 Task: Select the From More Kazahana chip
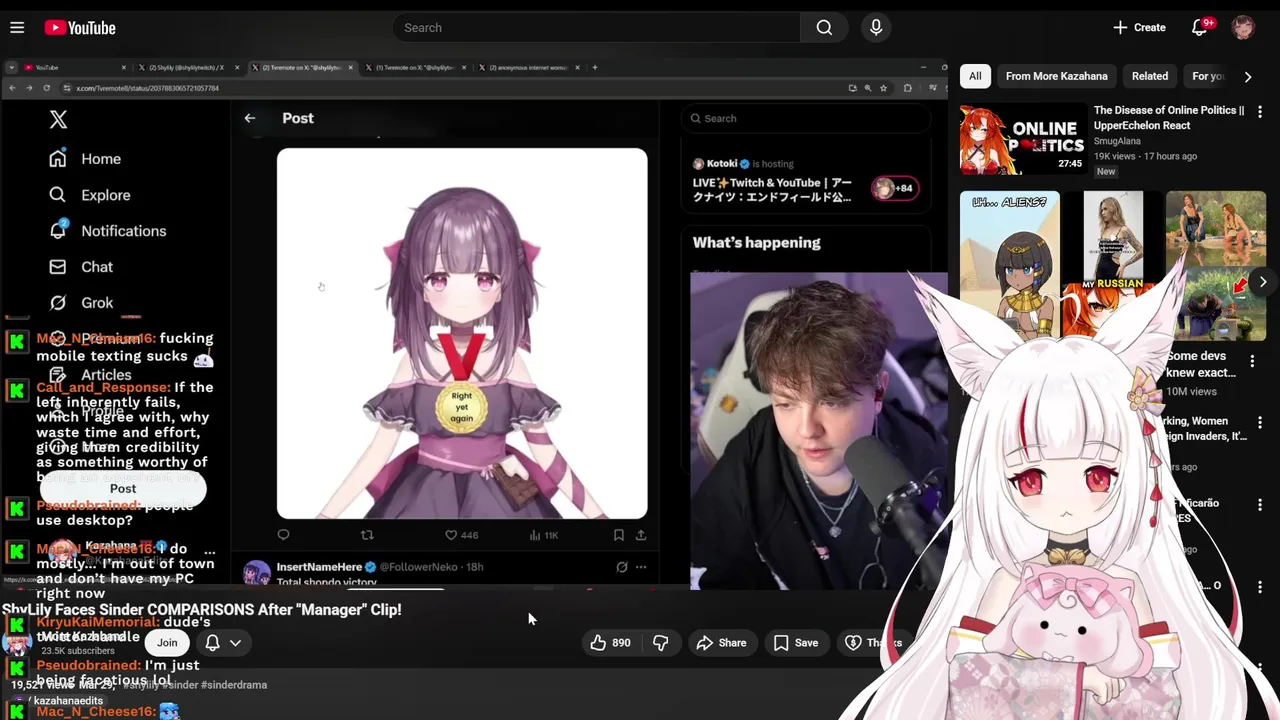tap(1056, 76)
